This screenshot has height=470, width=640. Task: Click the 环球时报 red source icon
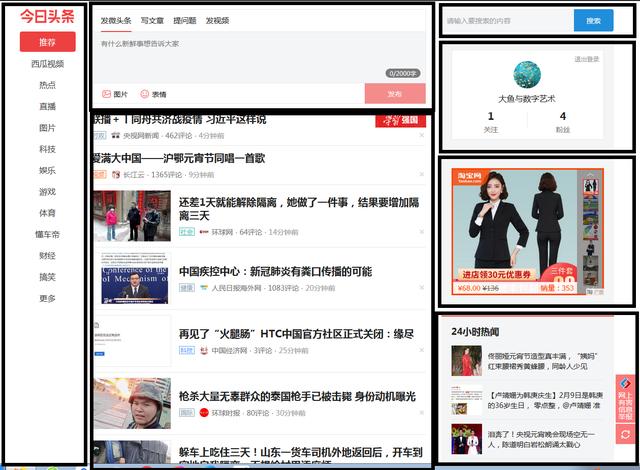click(x=204, y=413)
